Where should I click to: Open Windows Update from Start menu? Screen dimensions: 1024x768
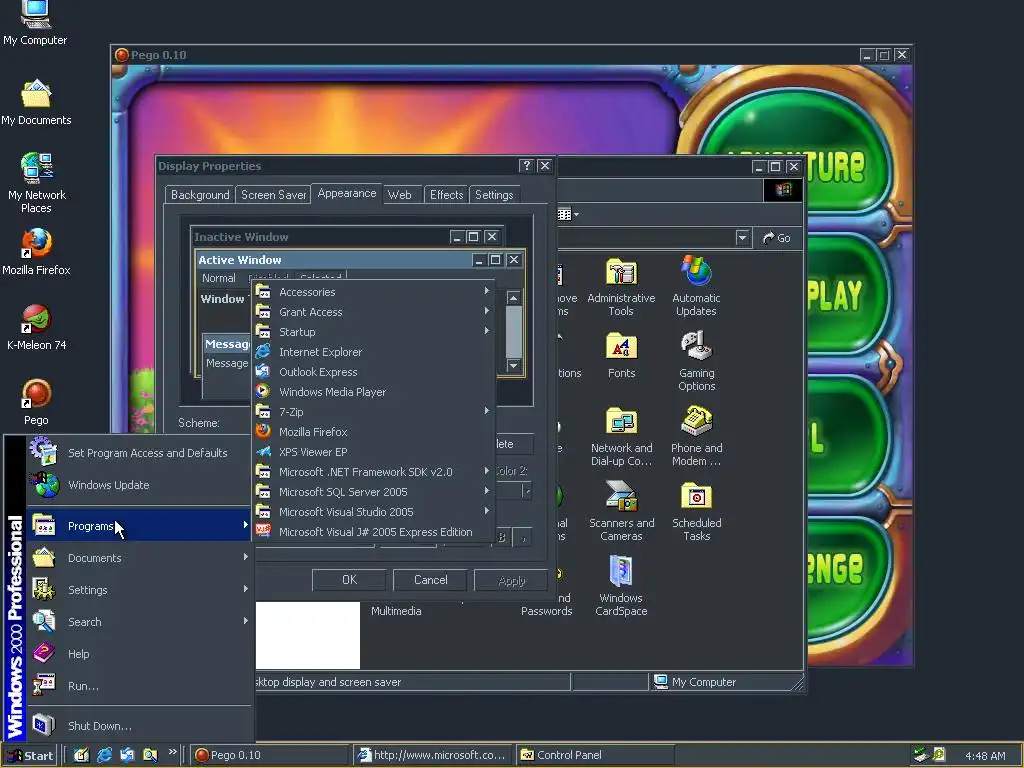point(139,485)
